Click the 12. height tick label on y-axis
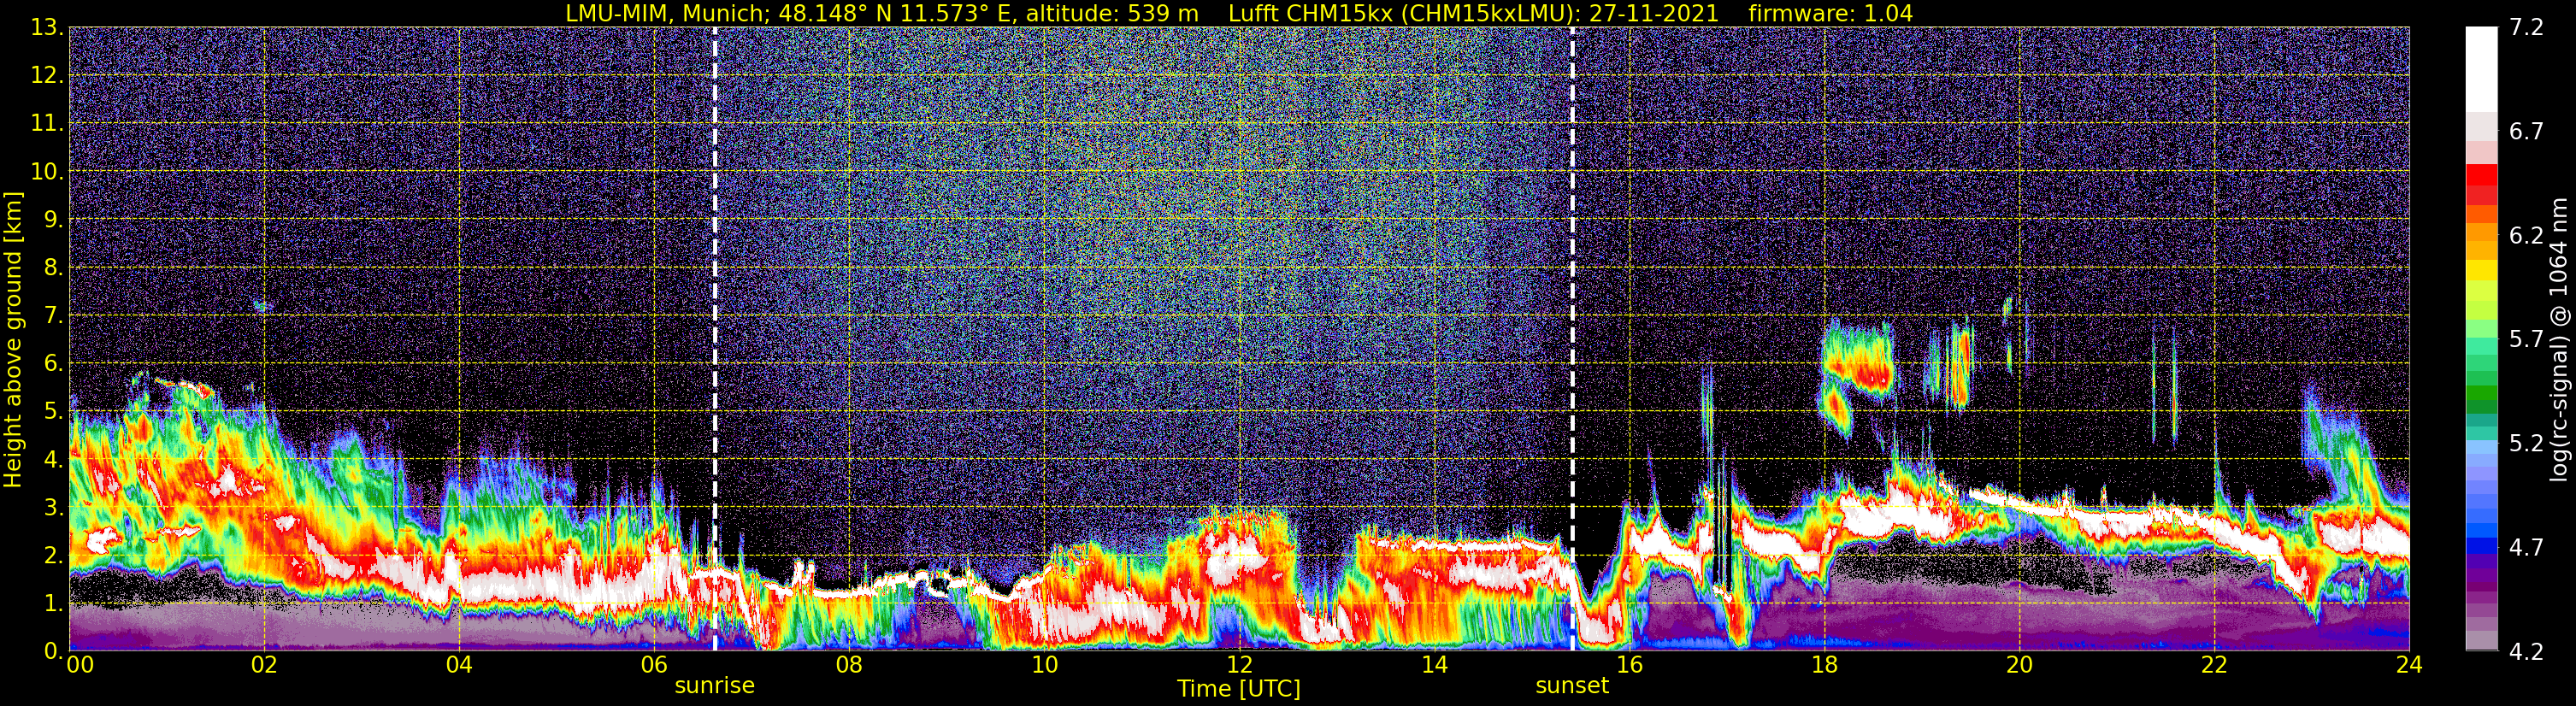Image resolution: width=2576 pixels, height=706 pixels. [47, 76]
